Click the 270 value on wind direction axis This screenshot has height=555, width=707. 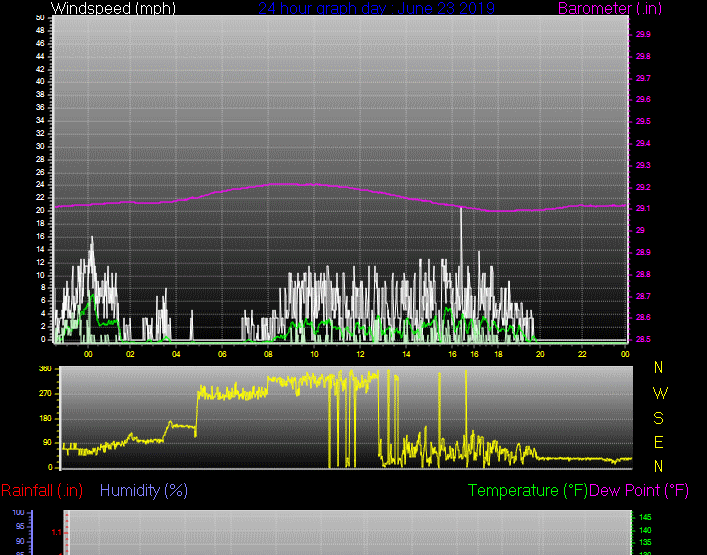tap(47, 394)
